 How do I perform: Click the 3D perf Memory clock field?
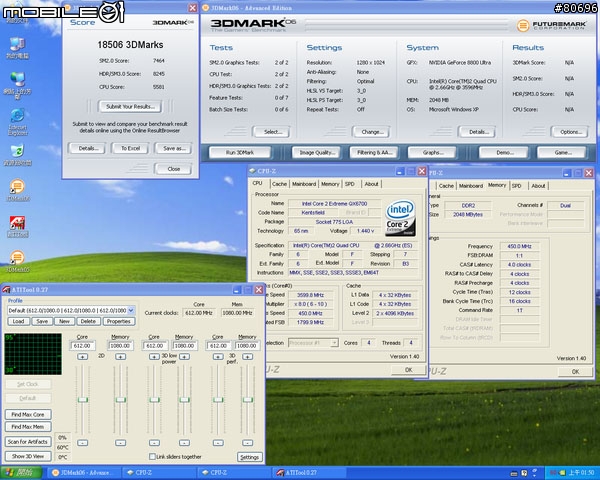247,346
